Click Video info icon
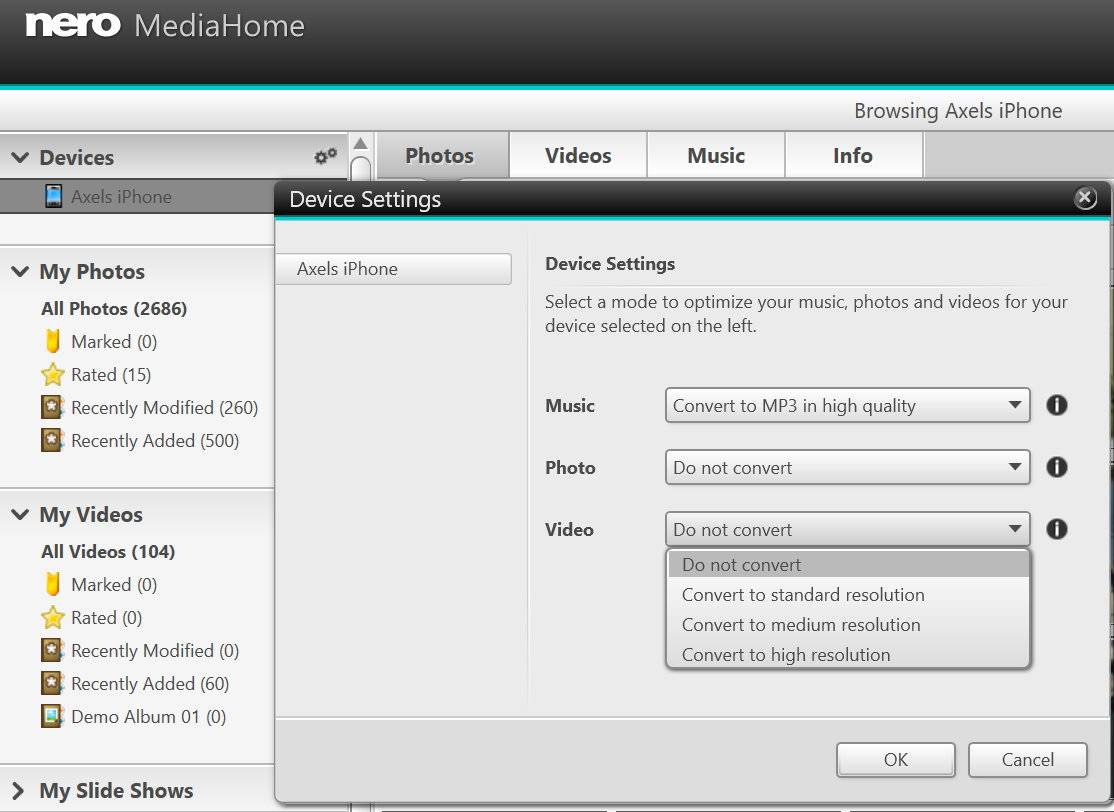 click(1056, 529)
